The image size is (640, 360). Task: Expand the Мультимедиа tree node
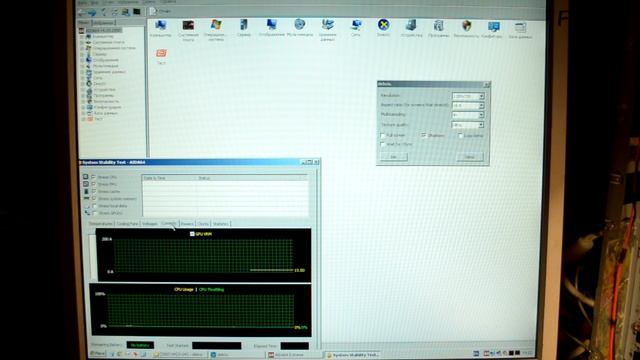[x=82, y=66]
